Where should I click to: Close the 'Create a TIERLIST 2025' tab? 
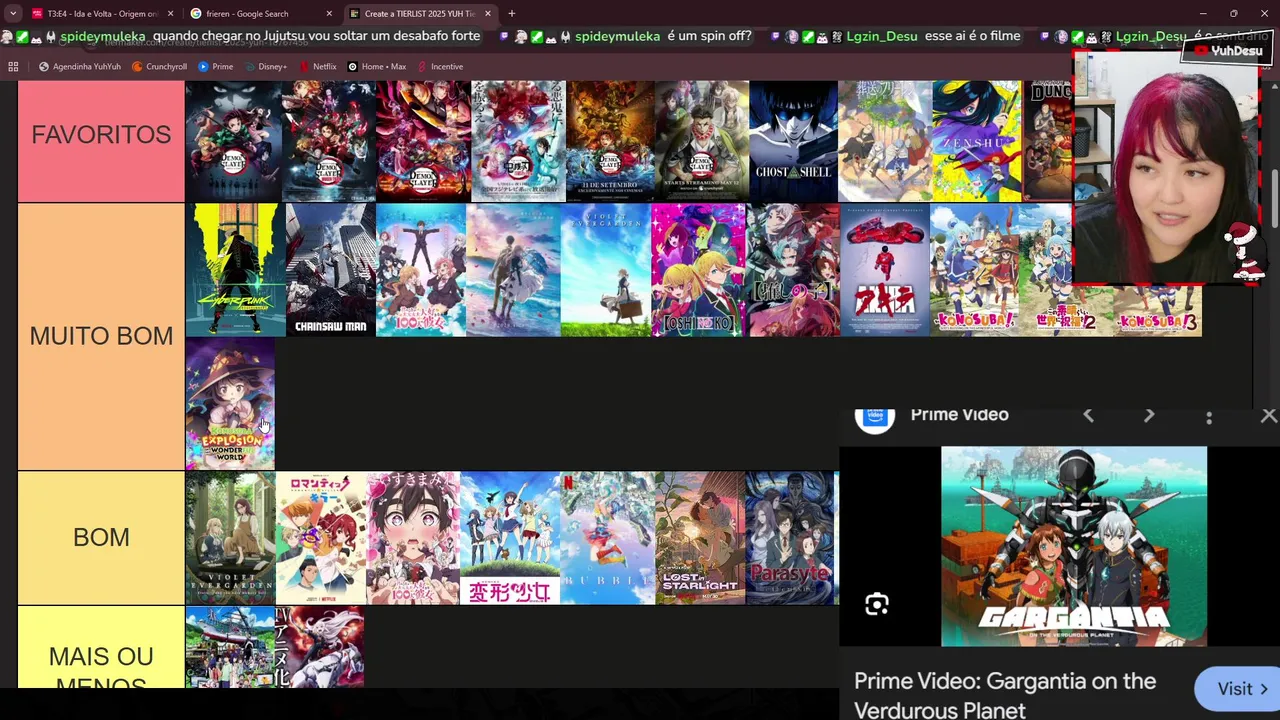pos(488,14)
